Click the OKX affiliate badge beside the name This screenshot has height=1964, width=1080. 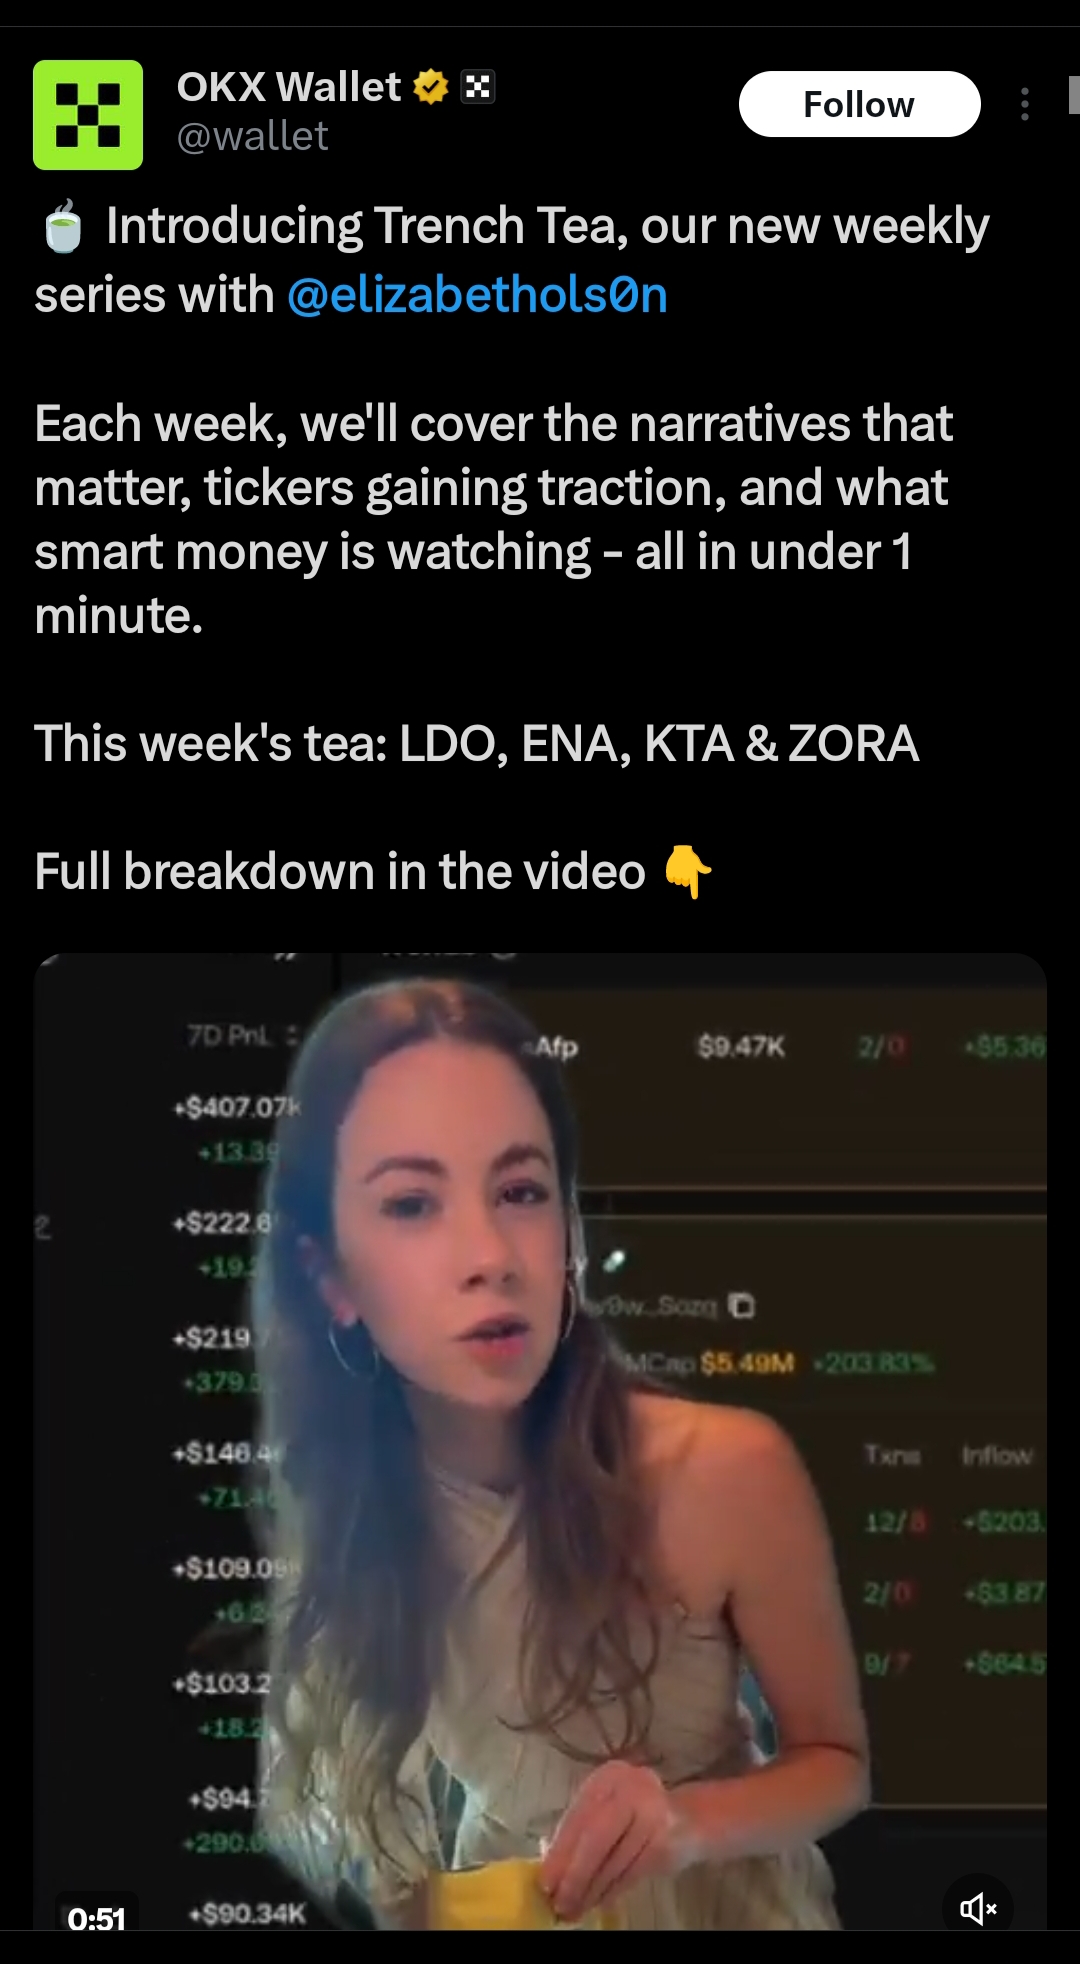pyautogui.click(x=478, y=87)
